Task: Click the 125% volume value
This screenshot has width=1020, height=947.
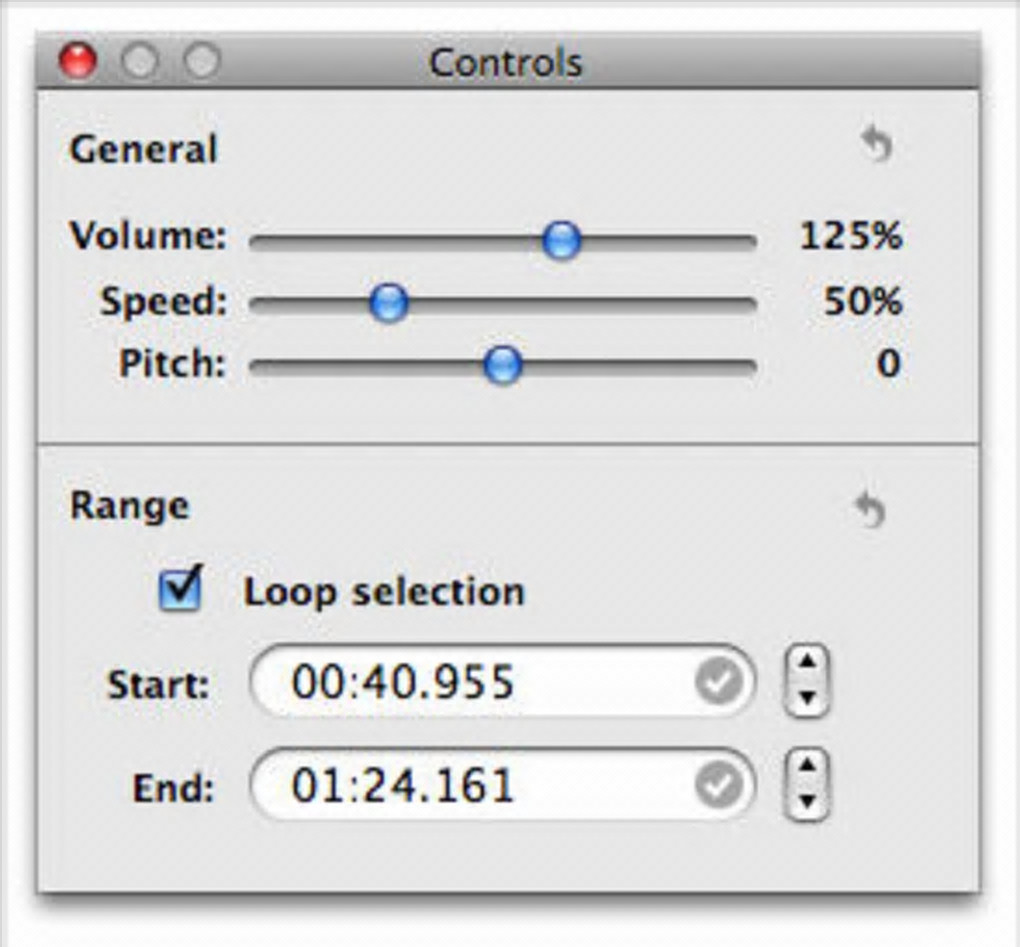Action: tap(850, 237)
